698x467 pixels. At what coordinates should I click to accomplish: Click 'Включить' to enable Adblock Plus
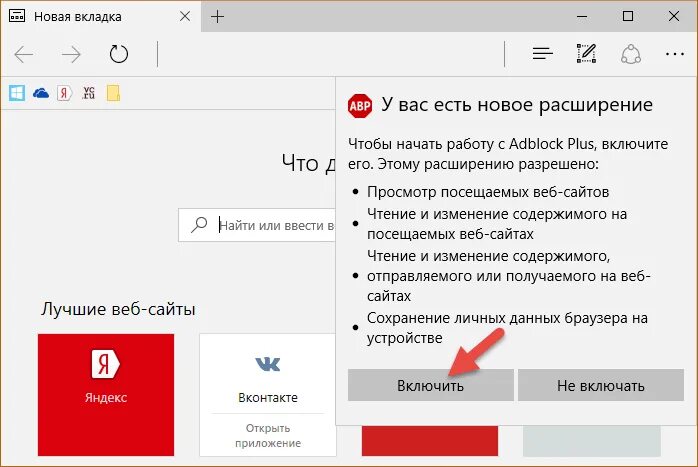pos(430,385)
